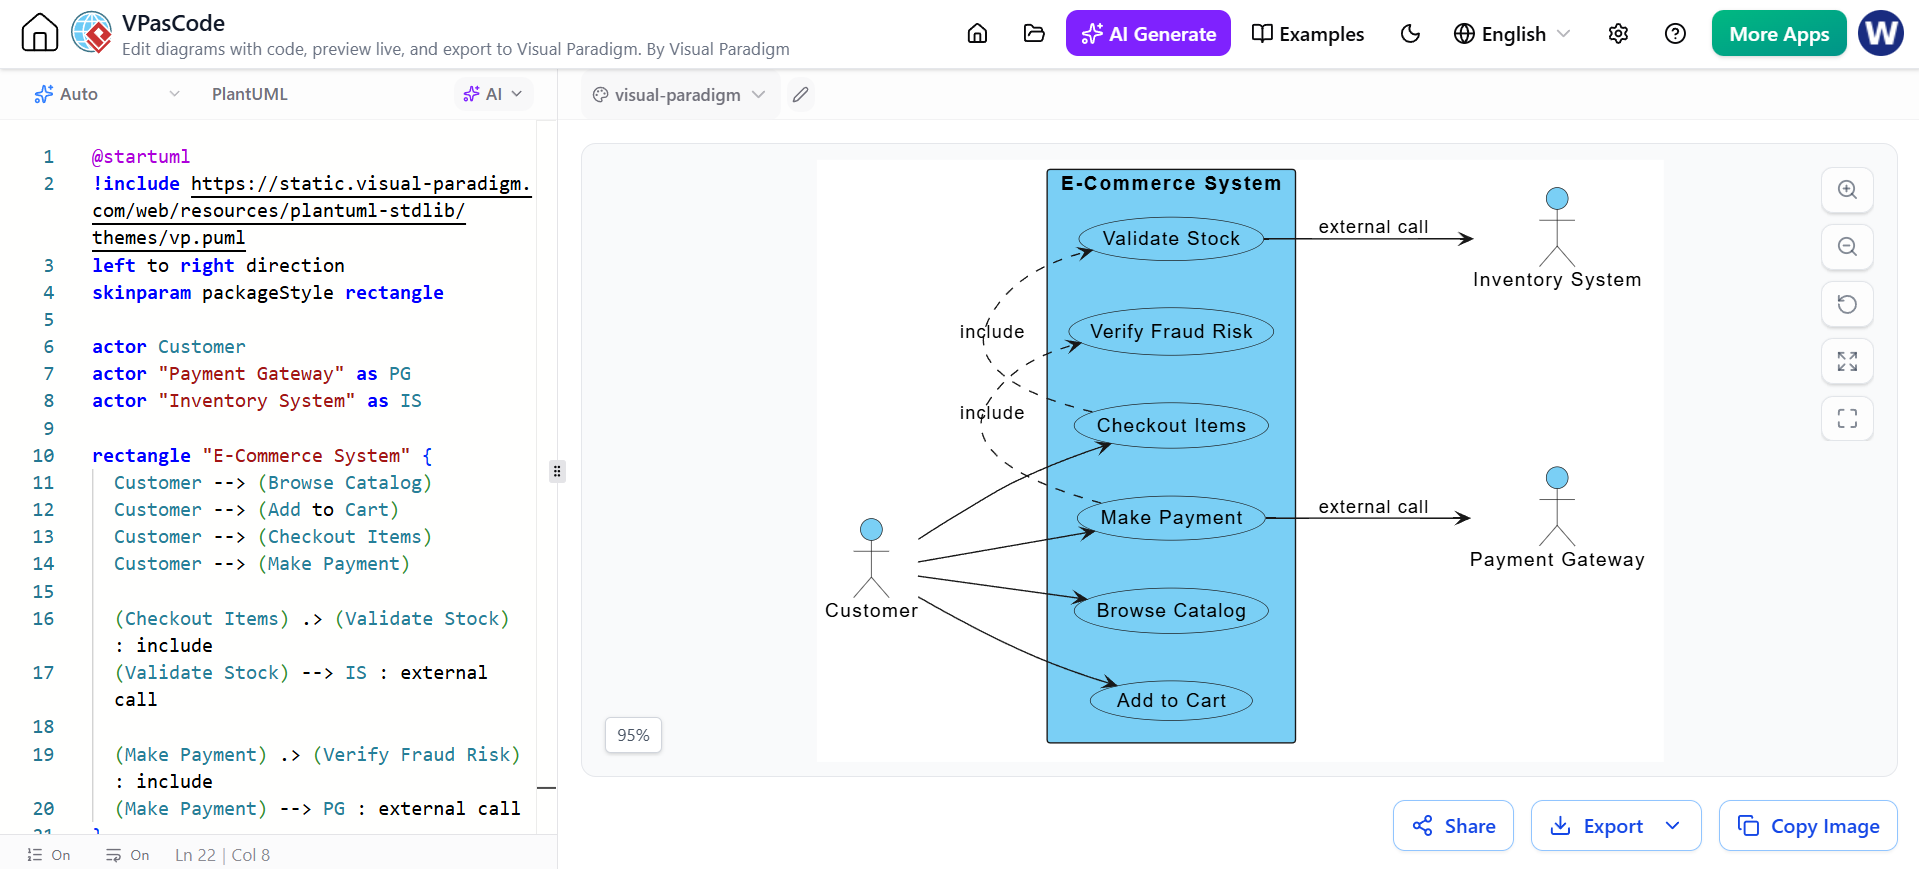Open the help question mark icon
Screen dimensions: 1919x869
(x=1675, y=34)
